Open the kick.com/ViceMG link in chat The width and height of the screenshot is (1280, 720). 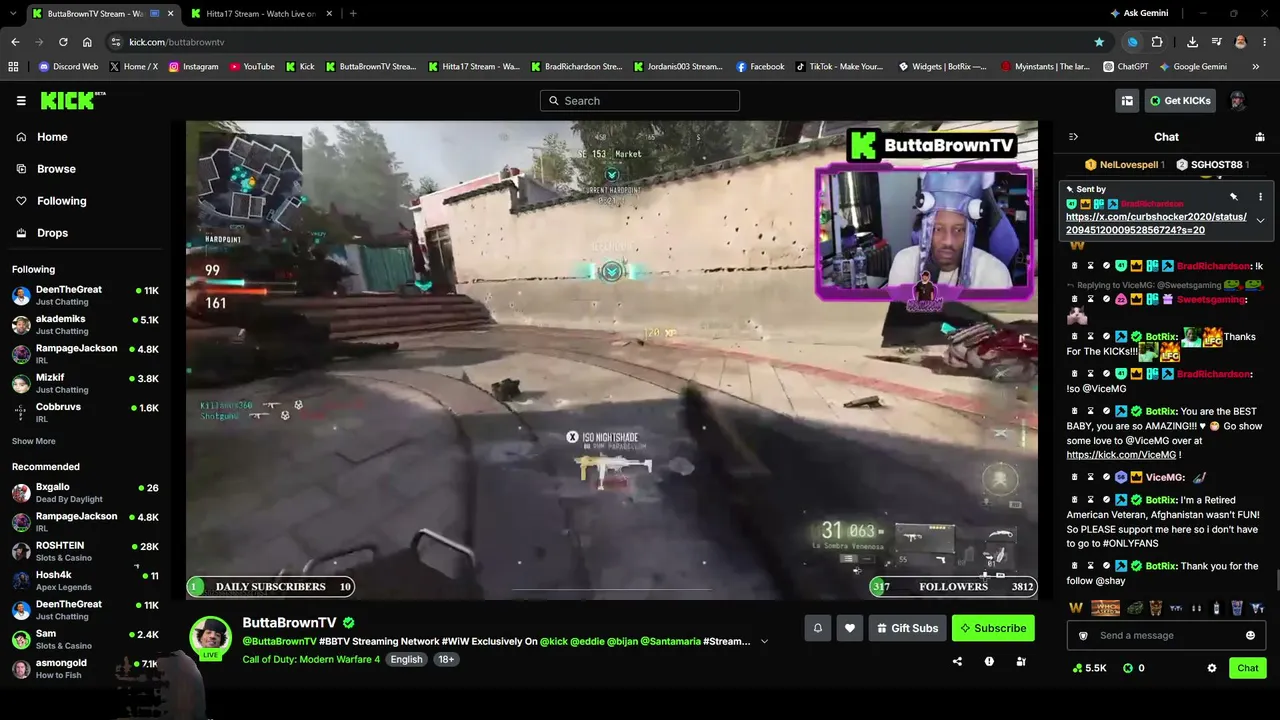(1121, 455)
